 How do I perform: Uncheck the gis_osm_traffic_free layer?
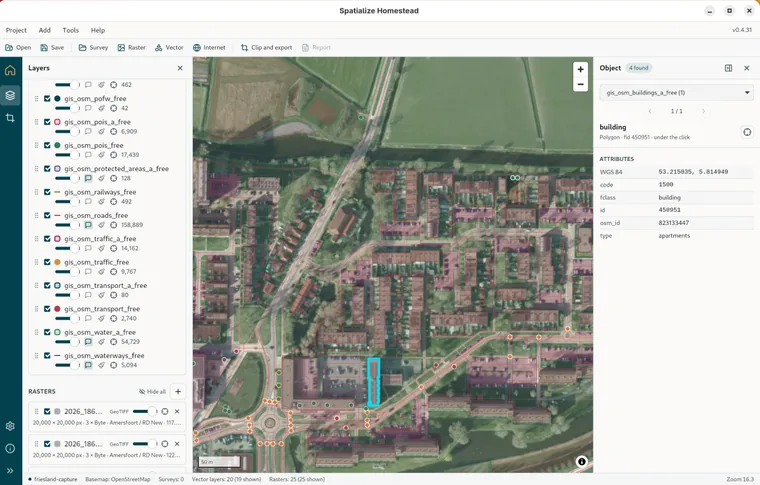click(x=47, y=262)
